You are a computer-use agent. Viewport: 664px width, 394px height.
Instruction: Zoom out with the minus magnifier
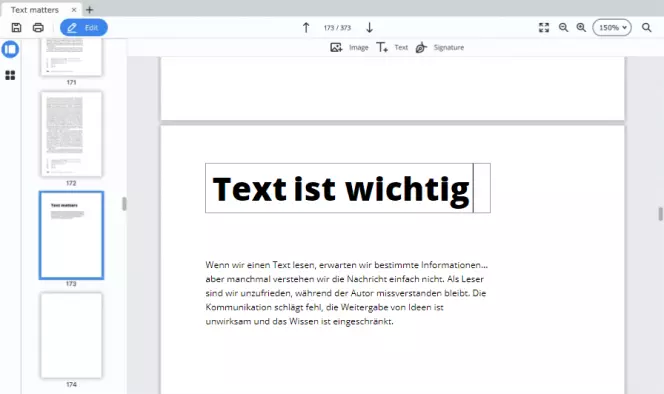pyautogui.click(x=563, y=28)
